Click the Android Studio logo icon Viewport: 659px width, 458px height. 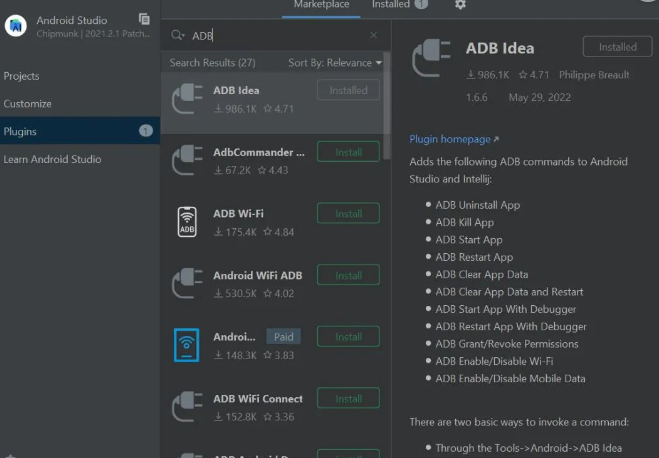tap(16, 26)
